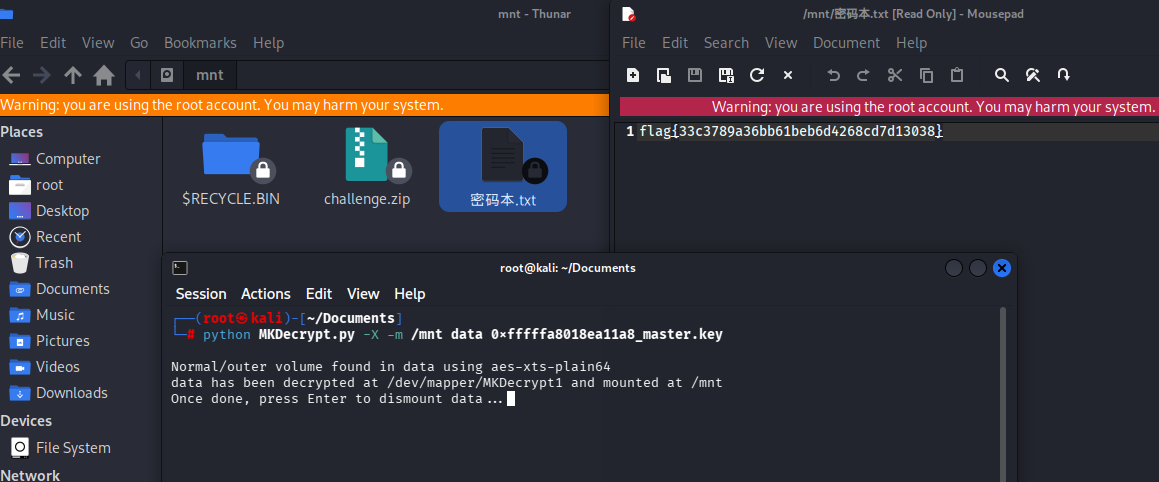Navigate to parent folder with up arrow
This screenshot has width=1159, height=482.
pyautogui.click(x=72, y=75)
